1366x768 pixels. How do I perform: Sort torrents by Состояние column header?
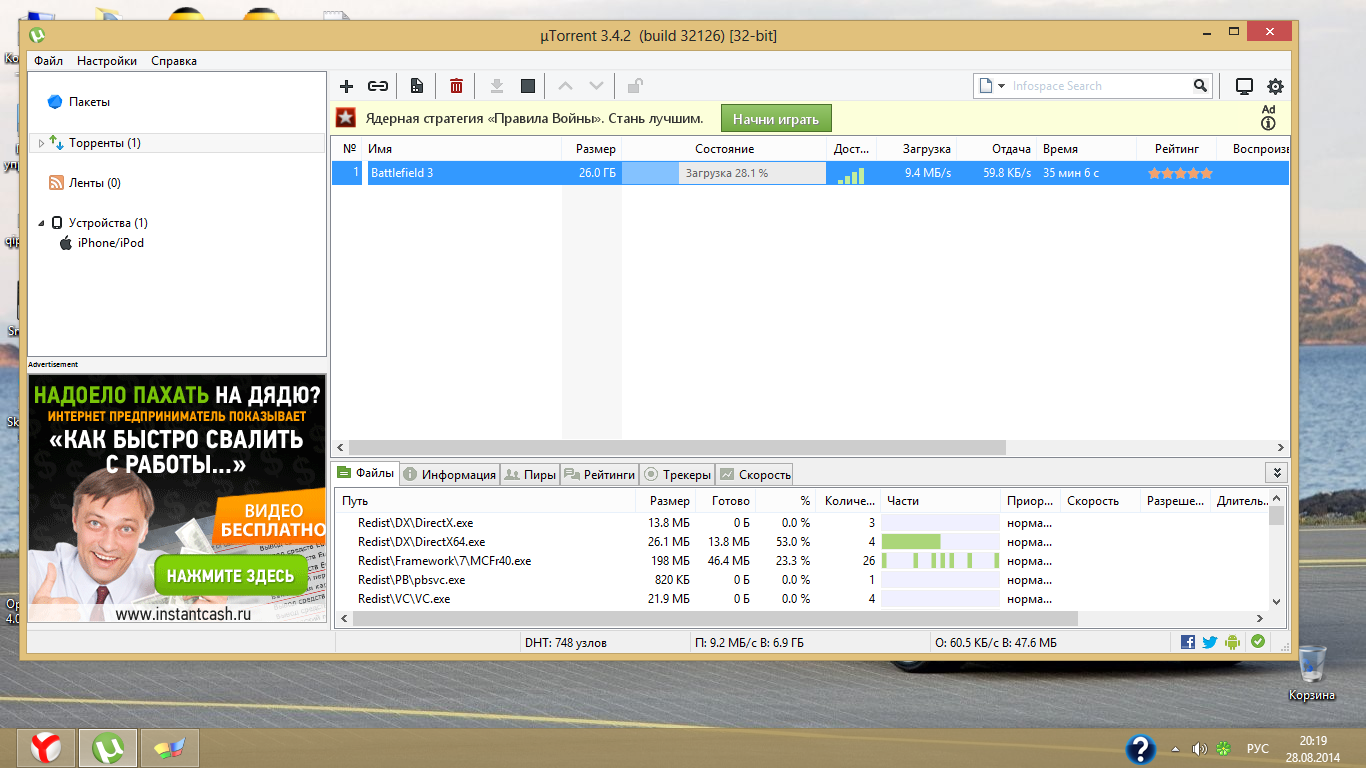[x=725, y=149]
